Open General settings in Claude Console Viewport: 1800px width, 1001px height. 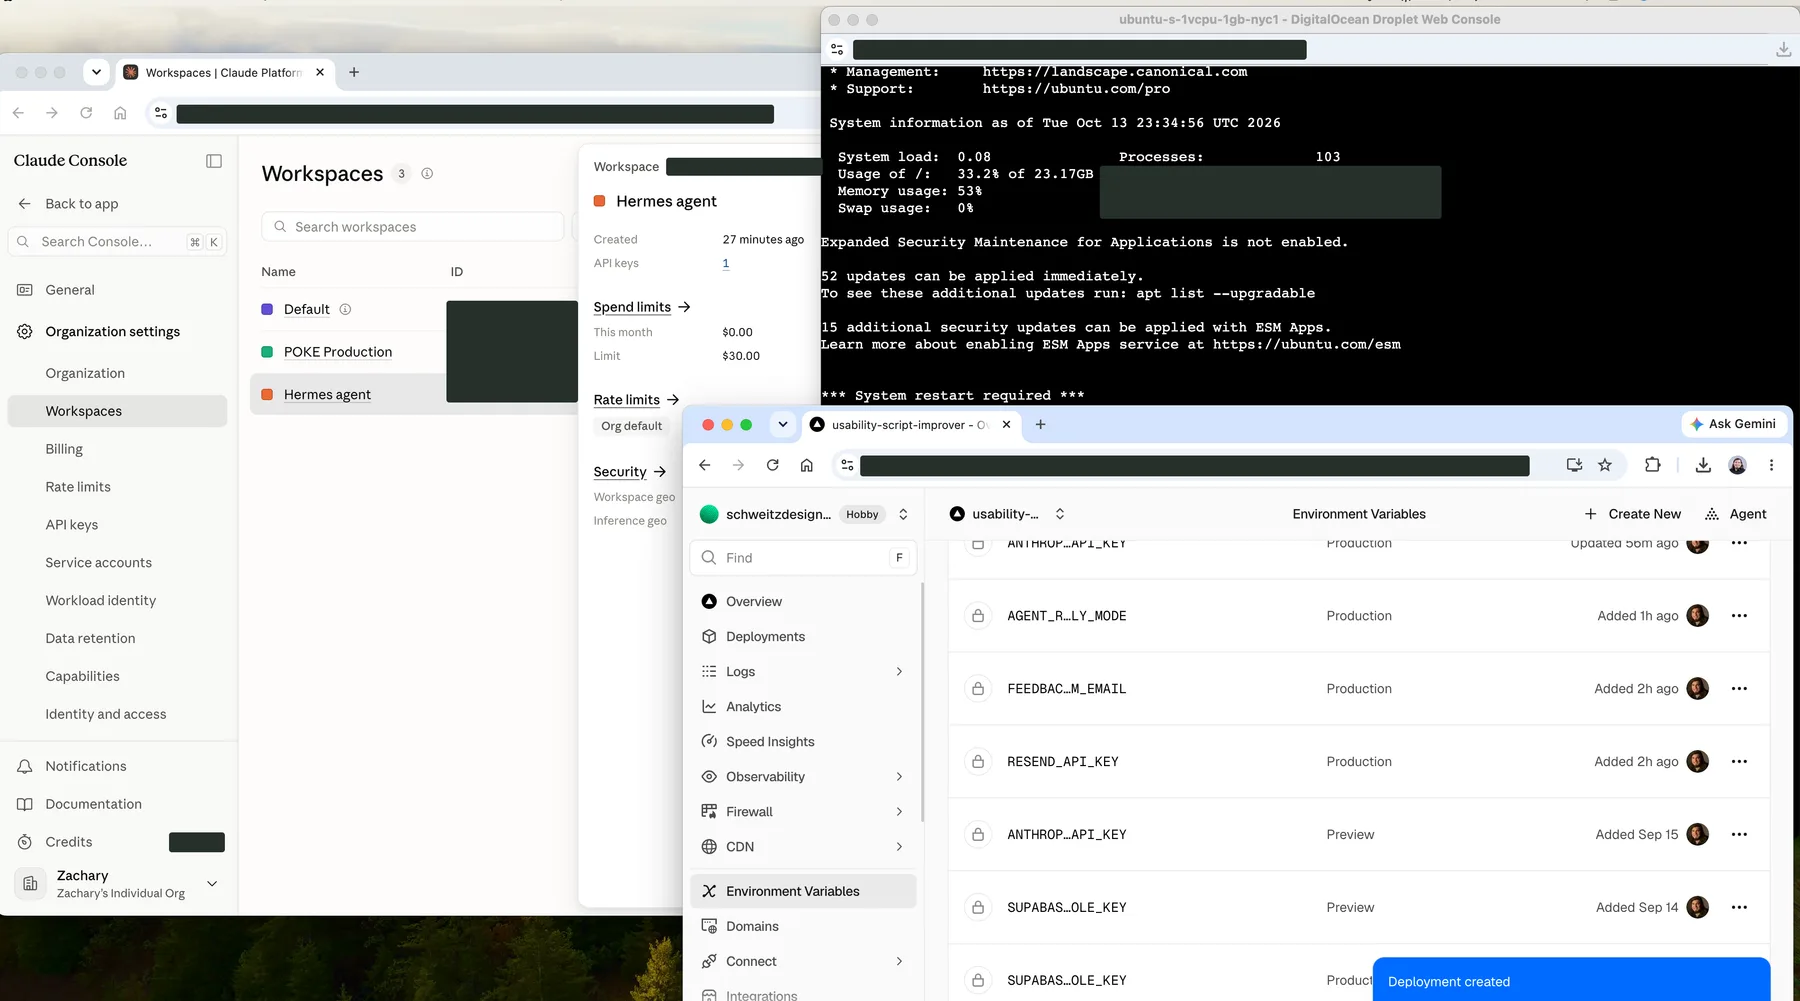coord(70,290)
